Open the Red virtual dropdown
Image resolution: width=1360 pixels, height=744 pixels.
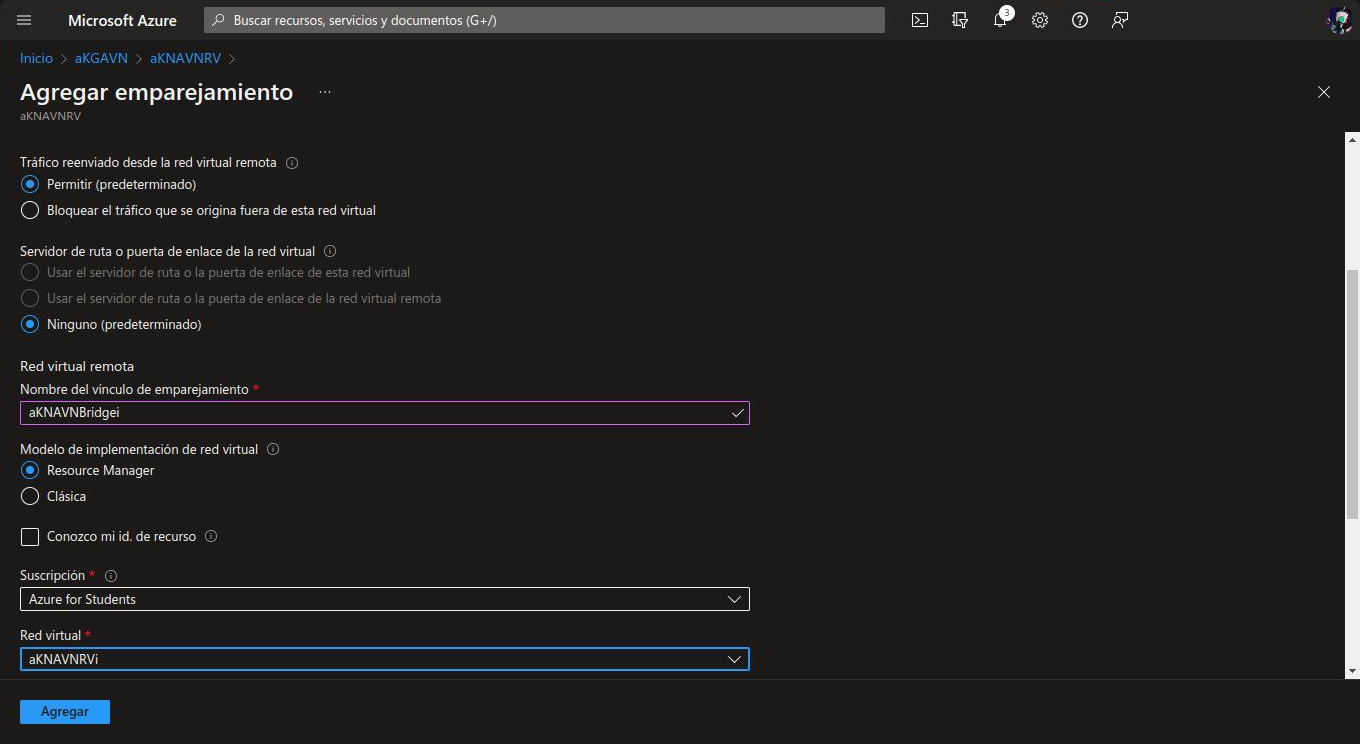pos(385,659)
